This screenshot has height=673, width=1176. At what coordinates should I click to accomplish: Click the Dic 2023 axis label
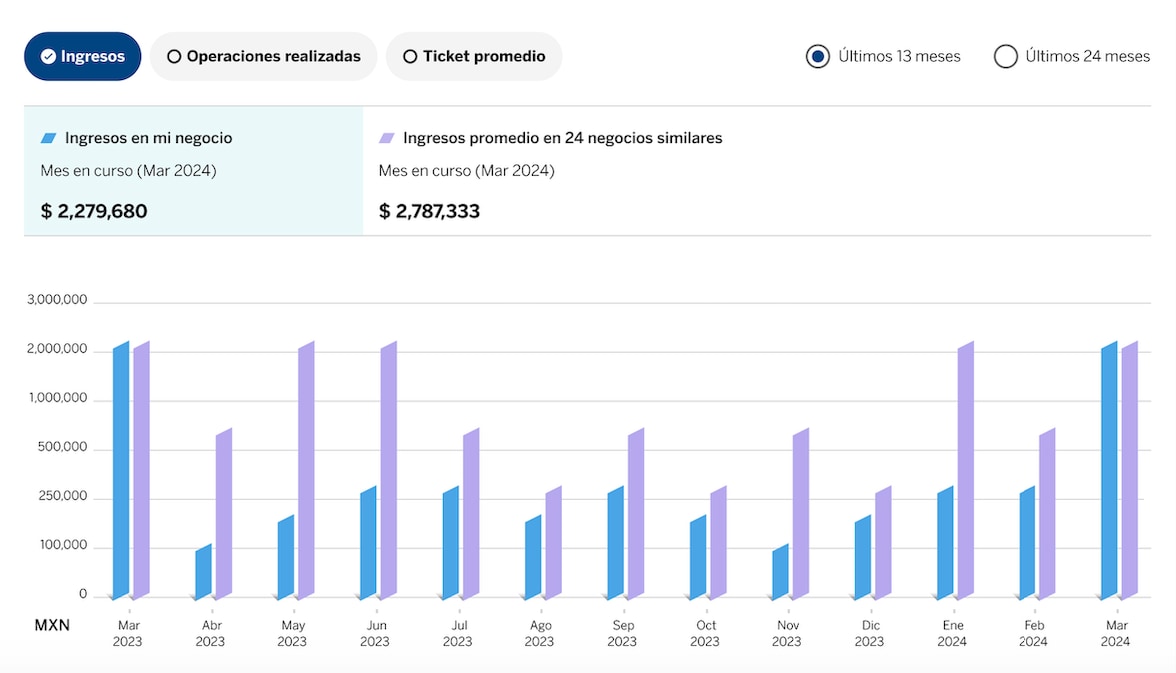[x=869, y=633]
